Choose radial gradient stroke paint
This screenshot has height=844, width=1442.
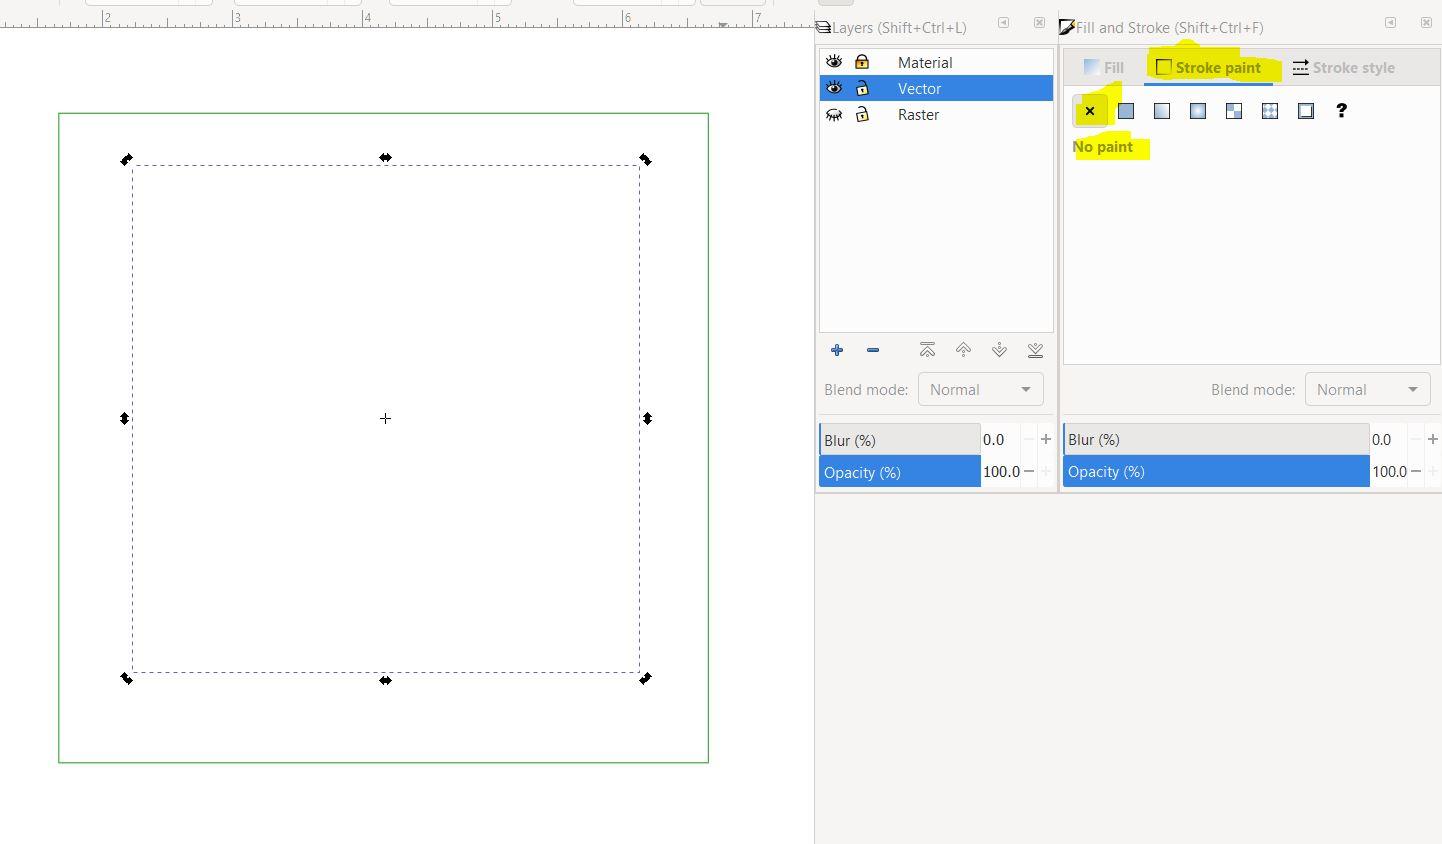coord(1198,111)
